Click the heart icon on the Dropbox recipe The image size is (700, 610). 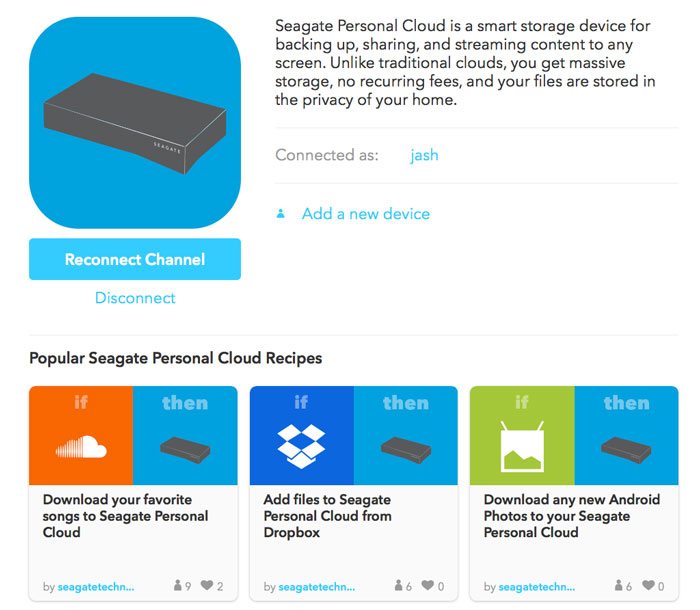[427, 587]
